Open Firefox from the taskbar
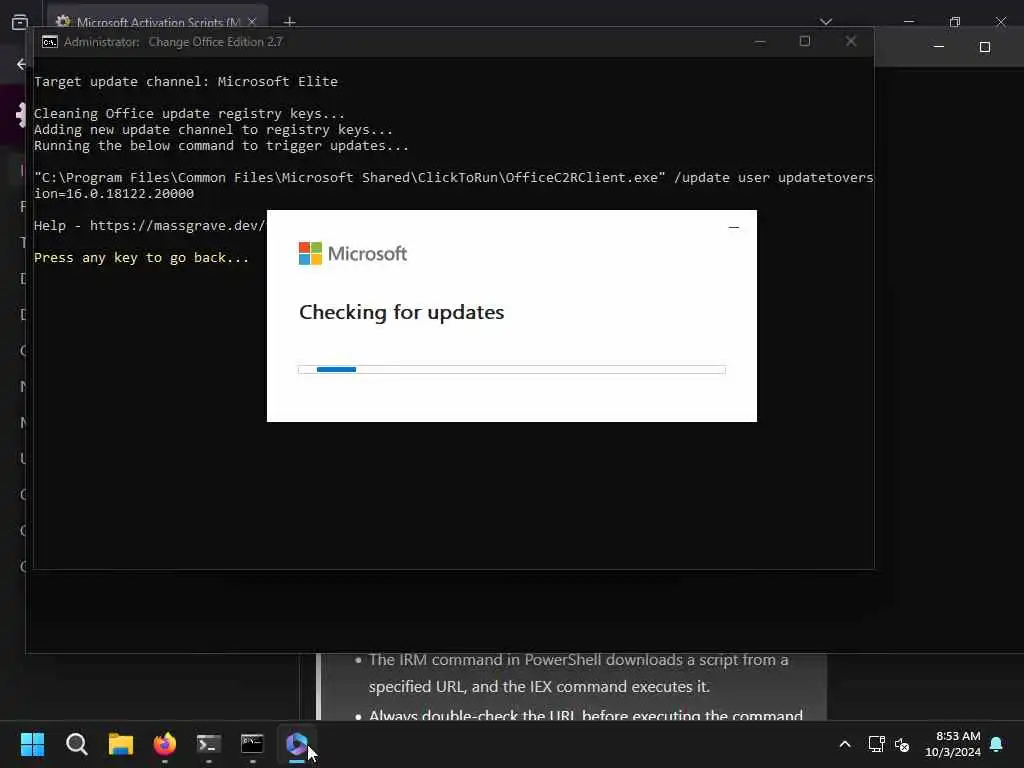This screenshot has width=1024, height=768. click(165, 744)
